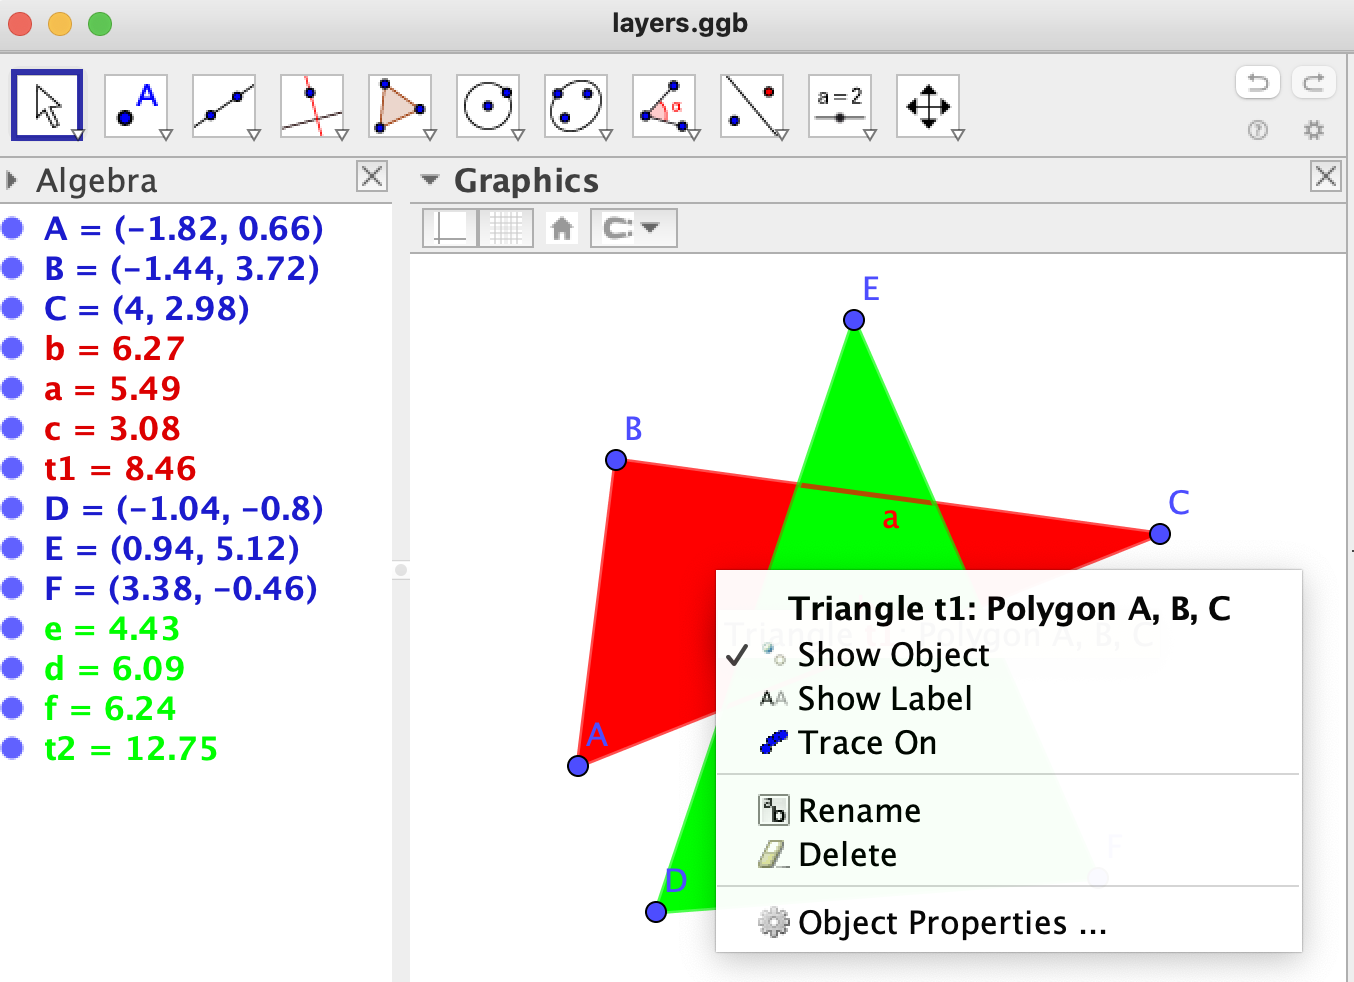Select the Ellipse tool
This screenshot has height=982, width=1354.
pyautogui.click(x=575, y=105)
